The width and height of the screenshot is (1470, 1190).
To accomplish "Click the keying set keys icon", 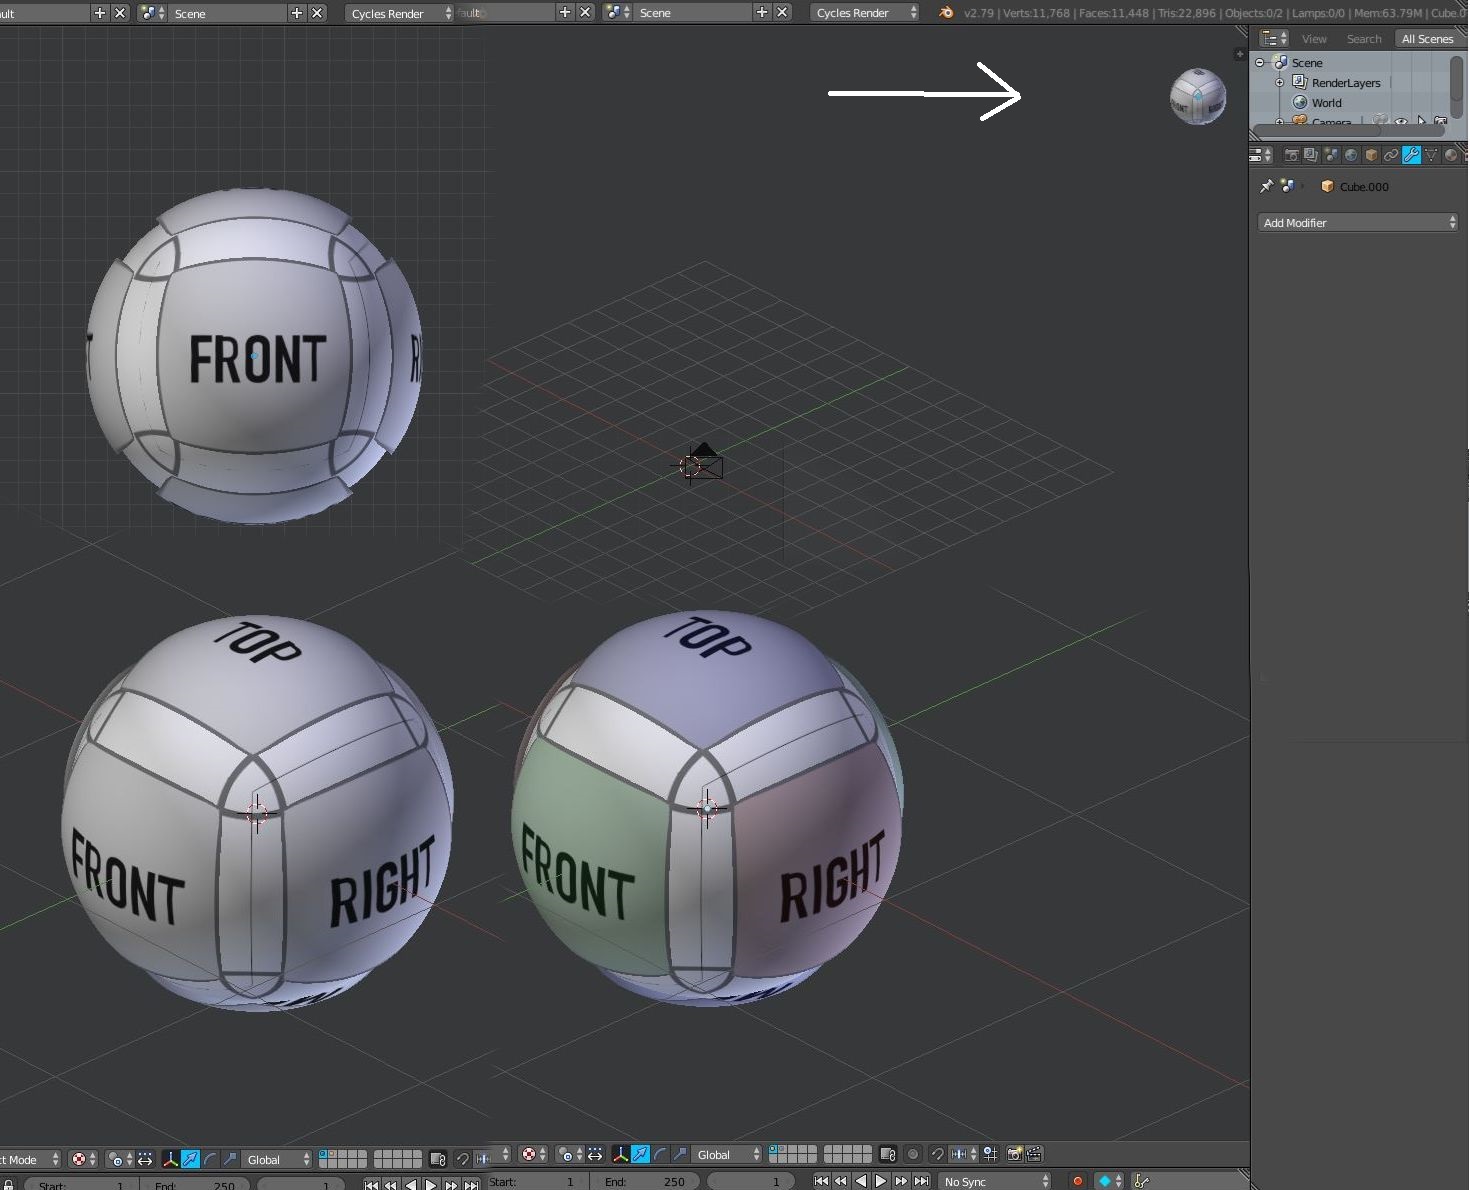I will 1142,1181.
